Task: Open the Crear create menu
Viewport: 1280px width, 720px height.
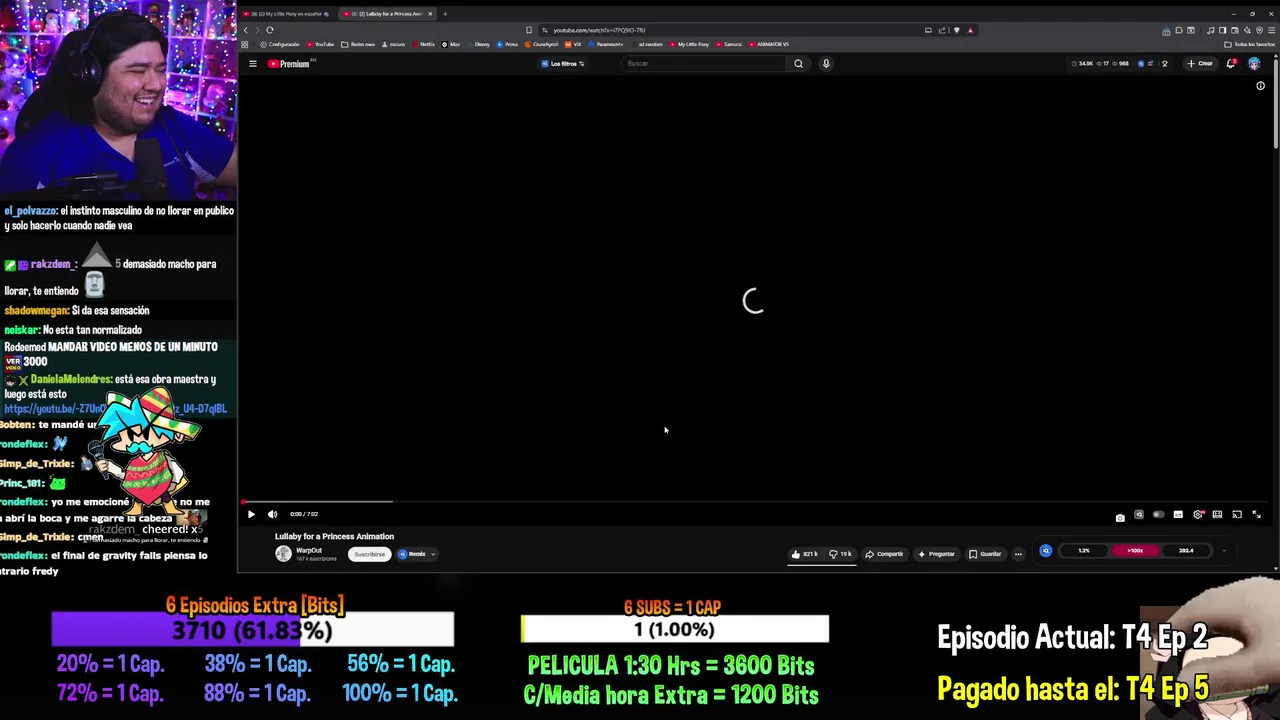Action: click(x=1200, y=64)
